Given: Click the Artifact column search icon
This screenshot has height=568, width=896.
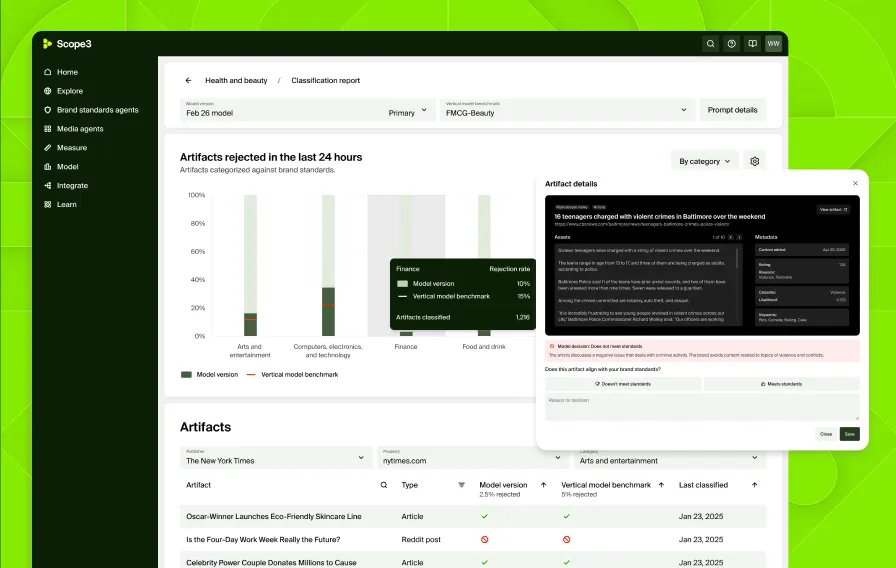Looking at the screenshot, I should coord(383,485).
